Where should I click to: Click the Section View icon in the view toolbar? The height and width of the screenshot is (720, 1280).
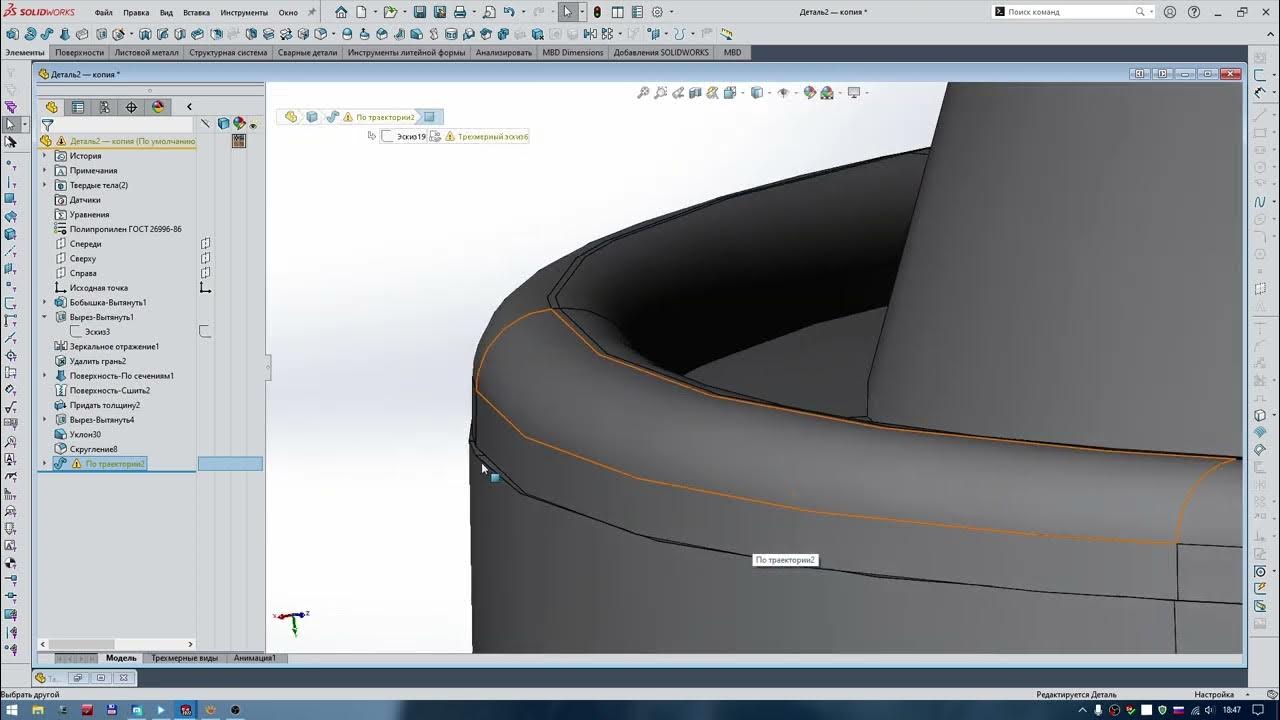(696, 93)
